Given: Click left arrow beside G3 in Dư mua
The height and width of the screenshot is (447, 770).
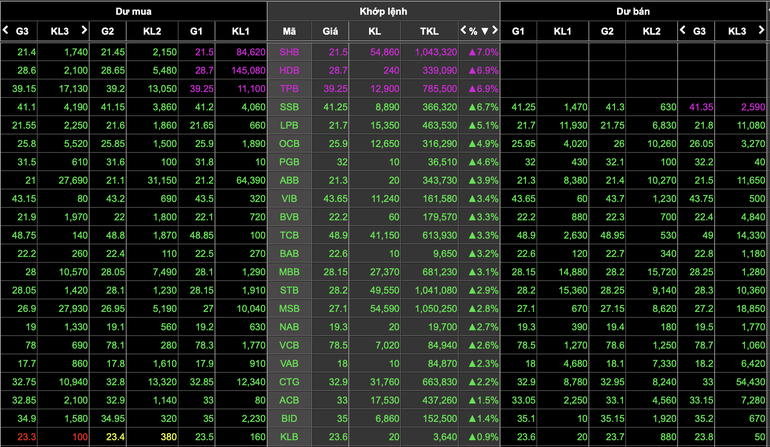Looking at the screenshot, I should coord(5,30).
